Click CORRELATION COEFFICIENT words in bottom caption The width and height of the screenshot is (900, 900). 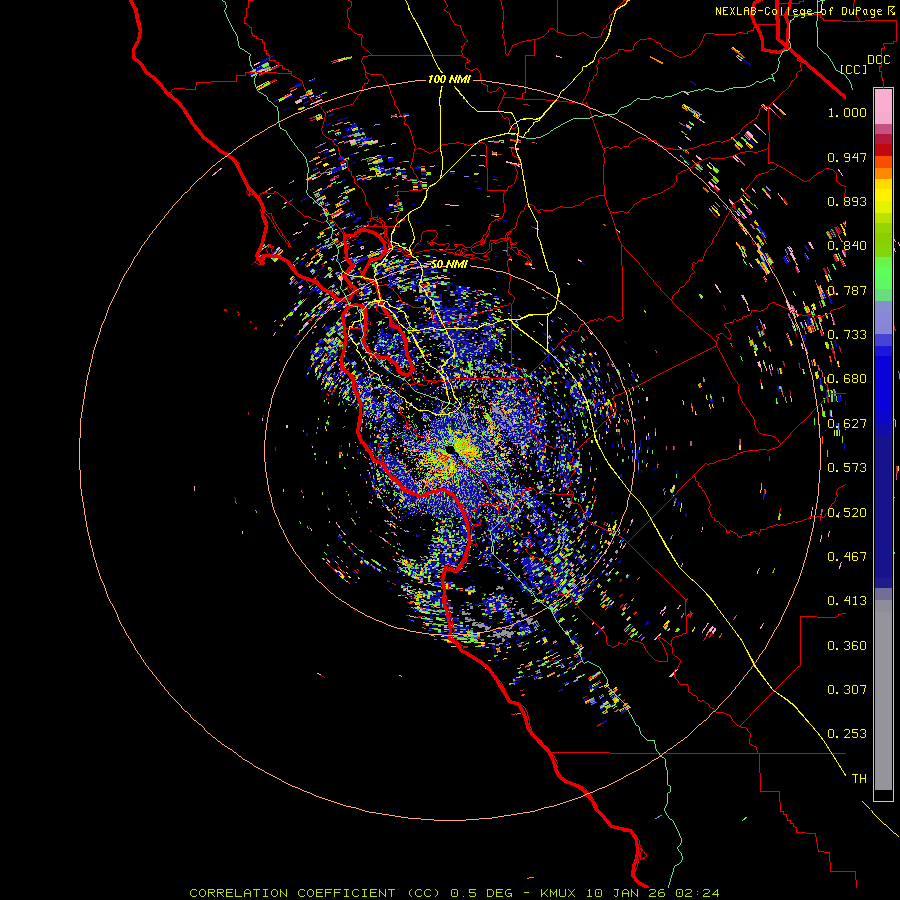click(x=292, y=893)
